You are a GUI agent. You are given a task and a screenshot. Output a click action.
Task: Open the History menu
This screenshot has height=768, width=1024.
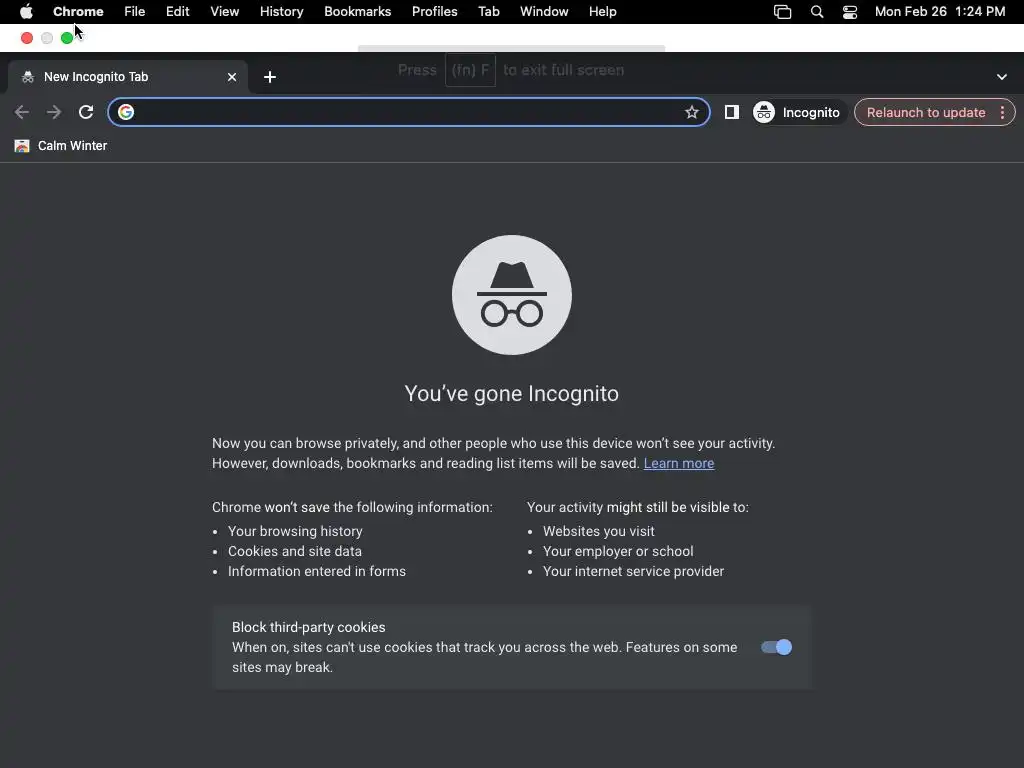281,12
